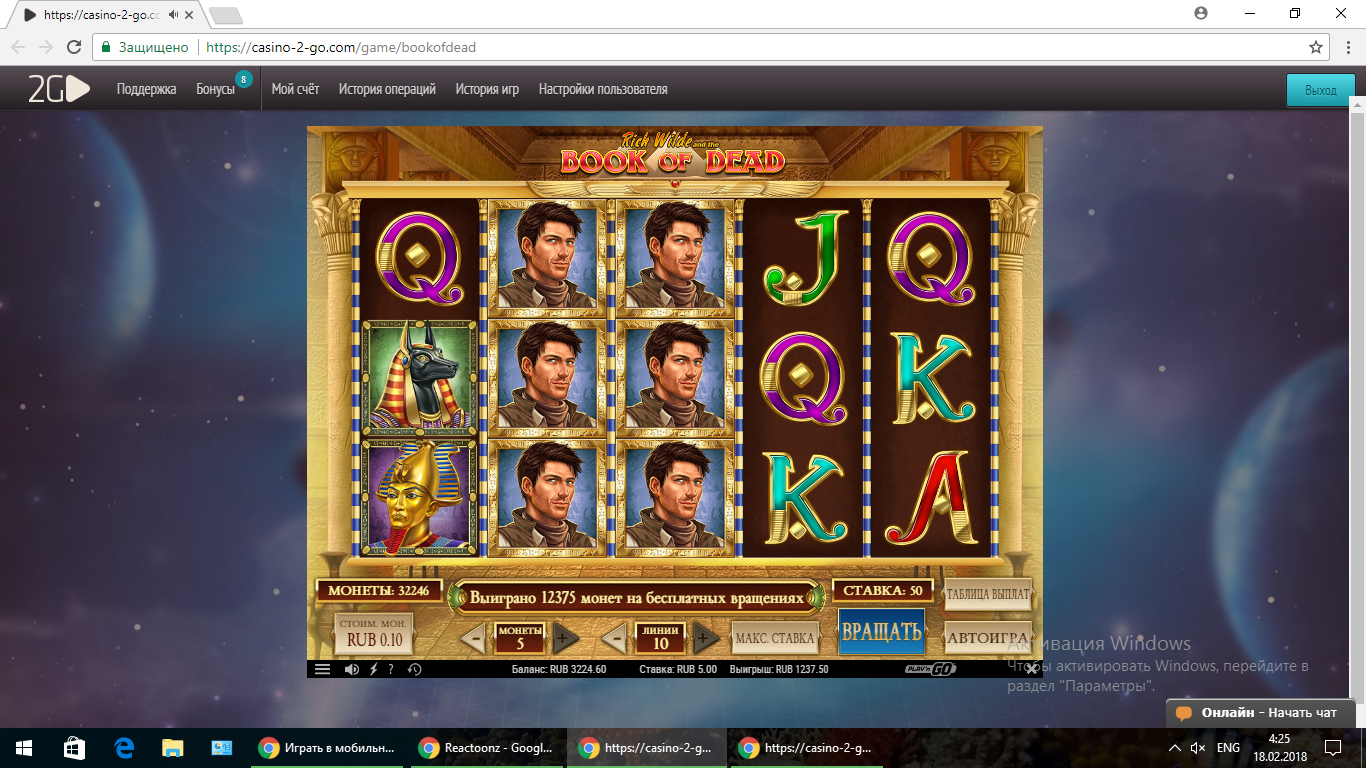Click Anubis symbol on first reel

(419, 377)
